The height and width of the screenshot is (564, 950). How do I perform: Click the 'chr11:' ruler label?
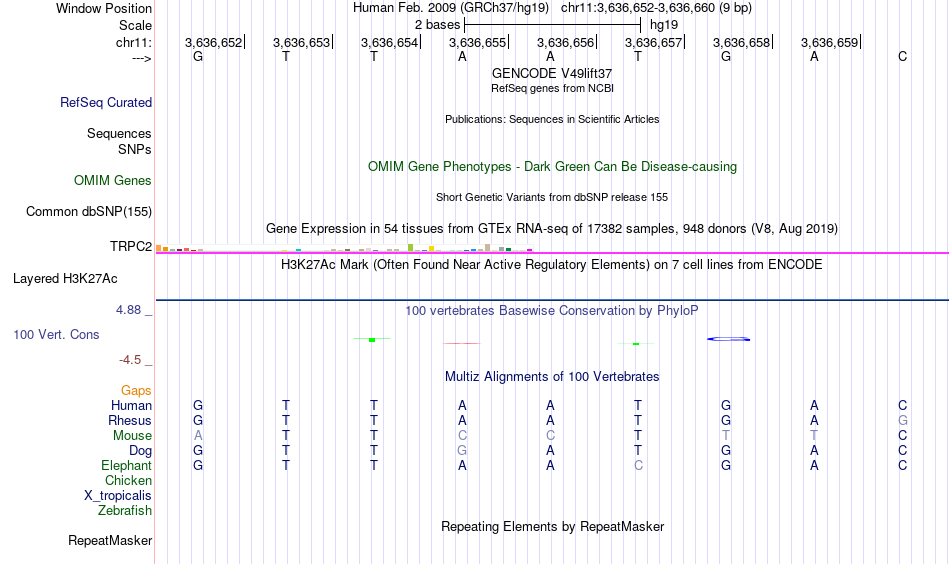134,42
